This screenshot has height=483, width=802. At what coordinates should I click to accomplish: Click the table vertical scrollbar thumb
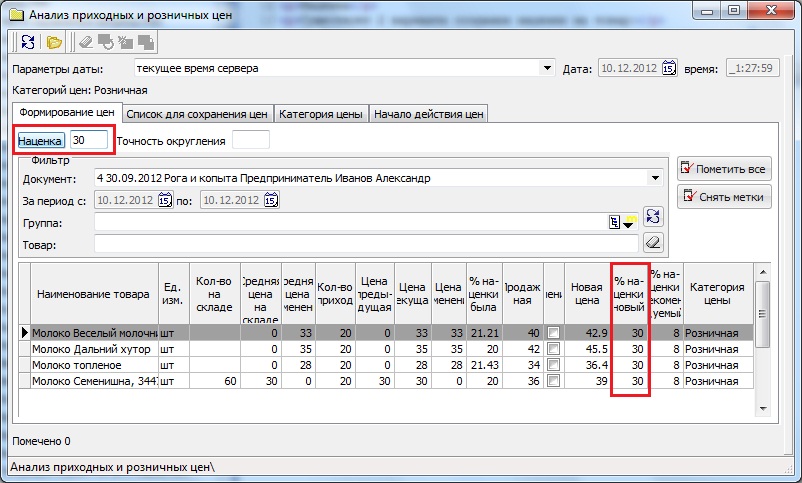coord(763,314)
